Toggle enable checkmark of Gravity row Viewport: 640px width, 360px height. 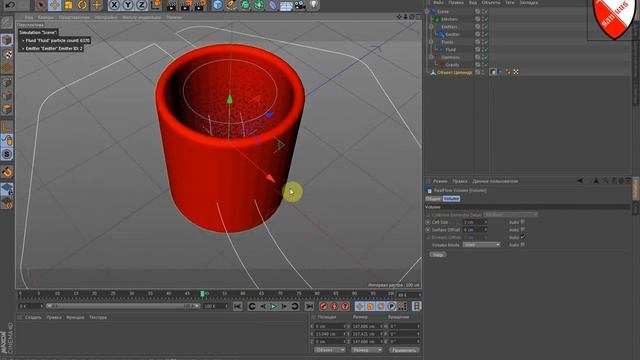pyautogui.click(x=487, y=65)
